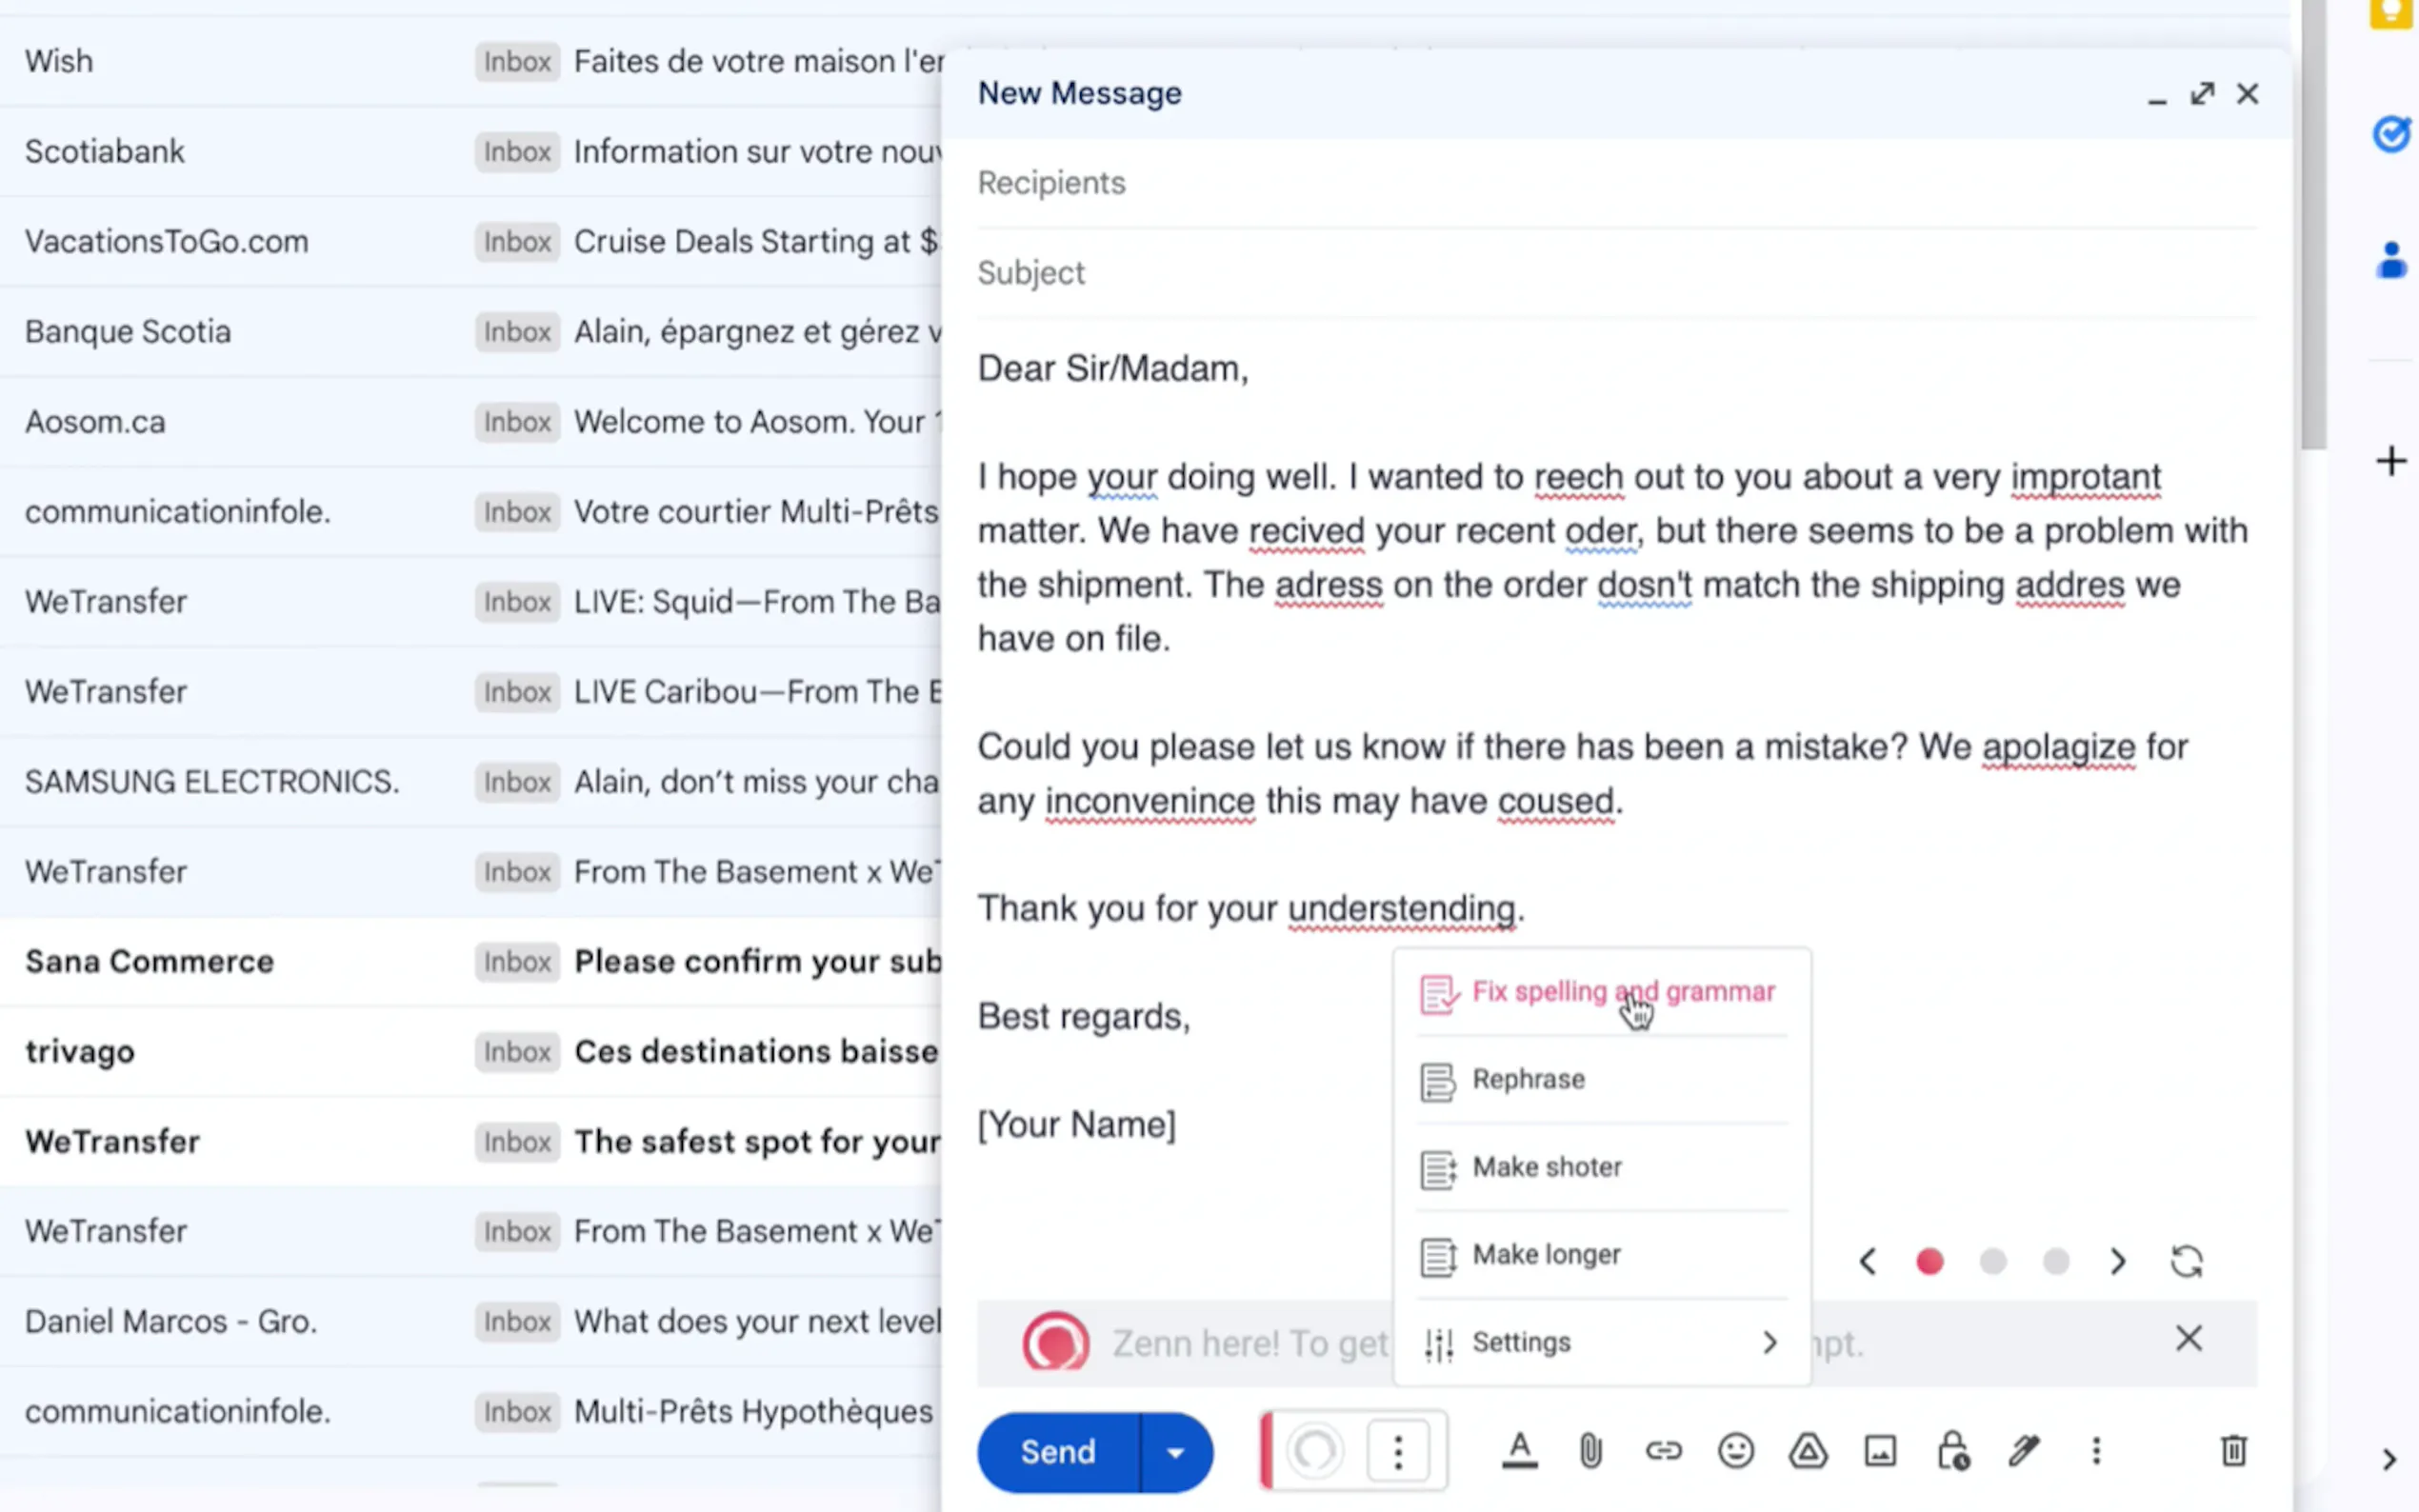
Task: Open formatting options text icon
Action: 1519,1451
